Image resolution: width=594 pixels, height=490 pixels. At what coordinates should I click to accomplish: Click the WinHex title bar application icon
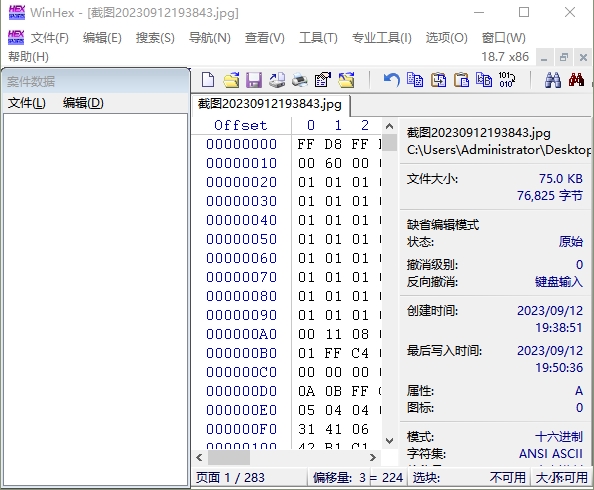(x=17, y=13)
